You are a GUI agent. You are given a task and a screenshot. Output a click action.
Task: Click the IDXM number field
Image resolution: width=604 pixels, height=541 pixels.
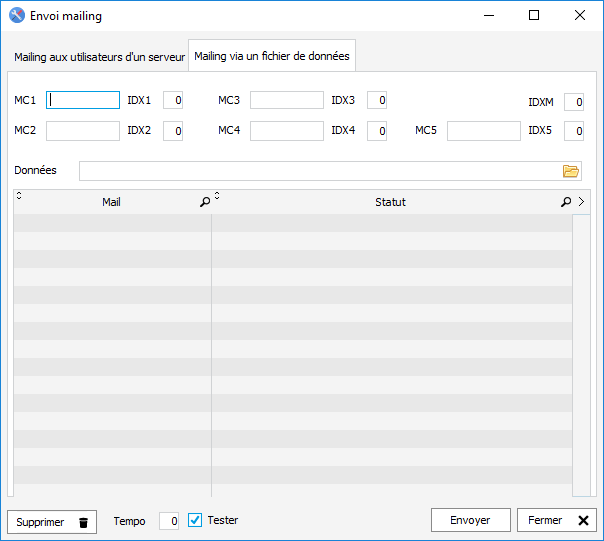point(574,102)
